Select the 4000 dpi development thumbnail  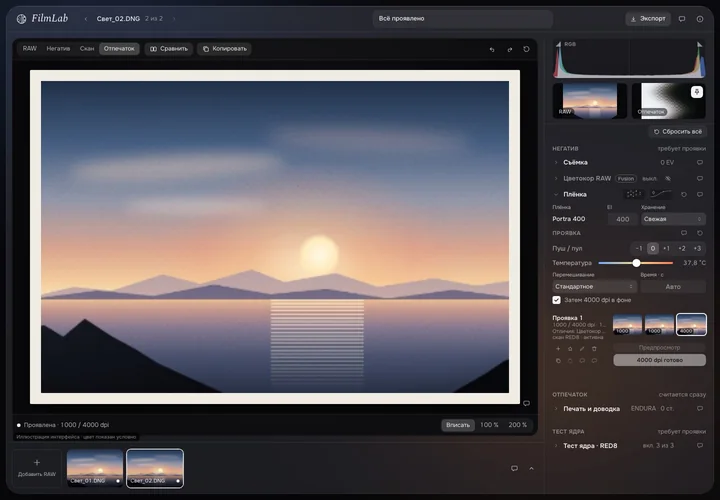coord(691,324)
